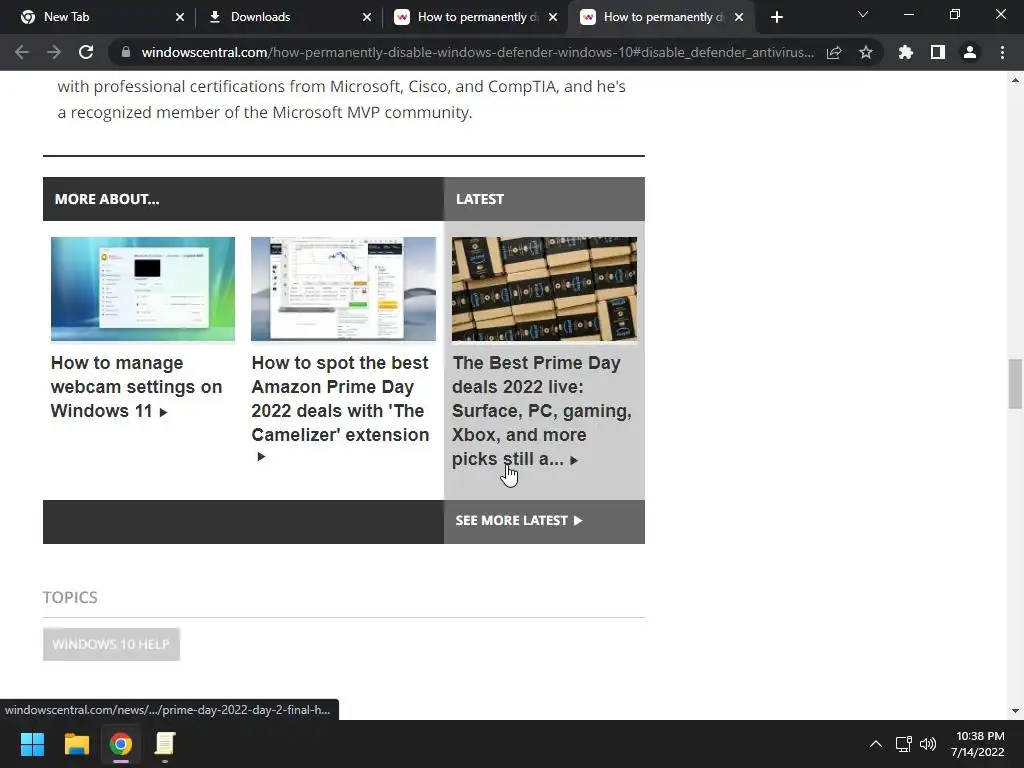Click the Chrome taskbar icon
1024x768 pixels.
tap(121, 744)
